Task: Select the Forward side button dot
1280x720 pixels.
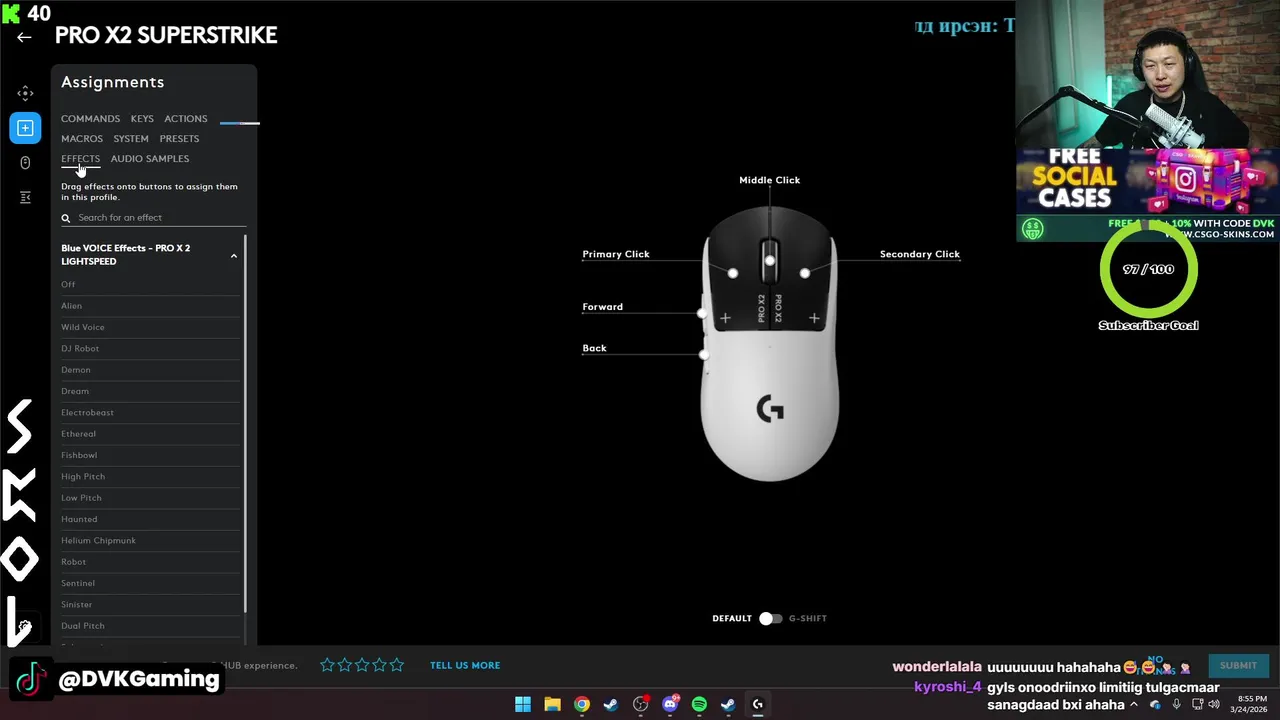Action: [x=702, y=314]
